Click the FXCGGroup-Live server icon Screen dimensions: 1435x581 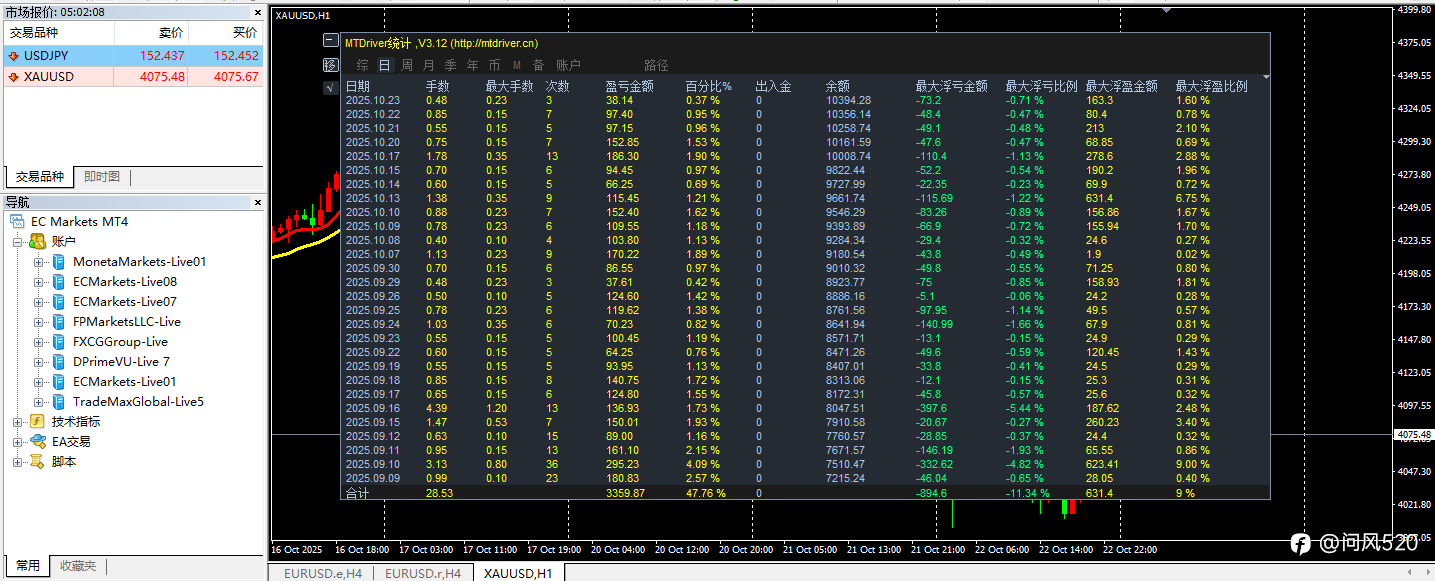pos(59,342)
